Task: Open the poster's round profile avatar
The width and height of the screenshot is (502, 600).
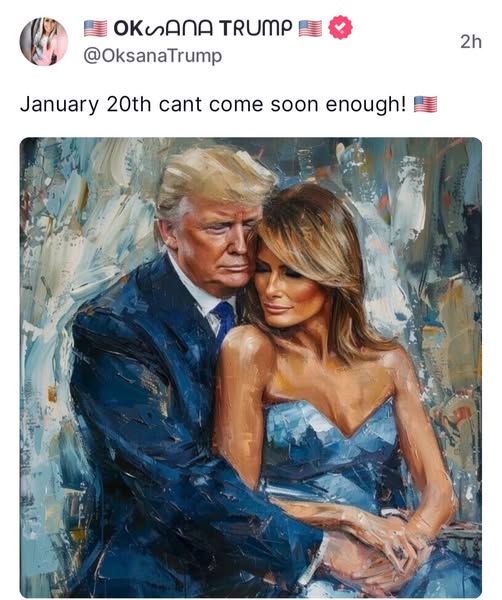Action: click(x=44, y=41)
